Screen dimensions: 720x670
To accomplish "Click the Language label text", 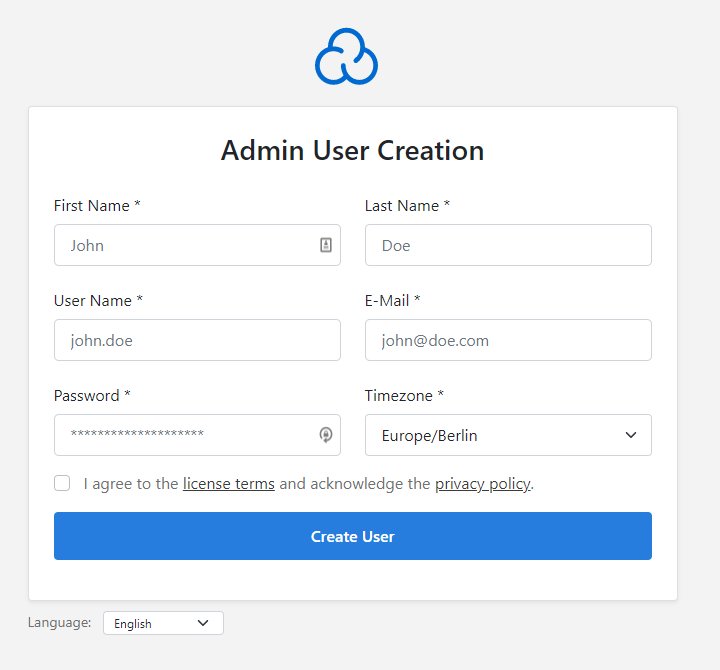I will [59, 623].
